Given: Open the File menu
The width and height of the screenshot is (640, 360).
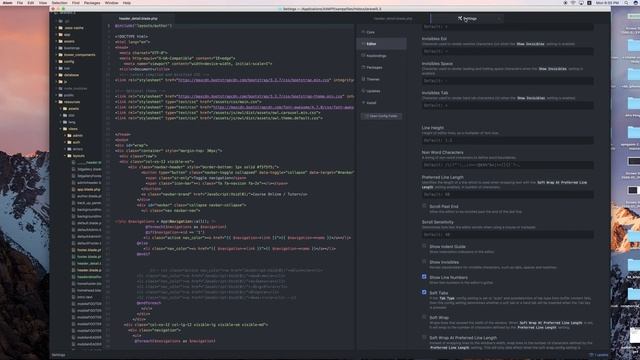Looking at the screenshot, I should click(x=20, y=3).
